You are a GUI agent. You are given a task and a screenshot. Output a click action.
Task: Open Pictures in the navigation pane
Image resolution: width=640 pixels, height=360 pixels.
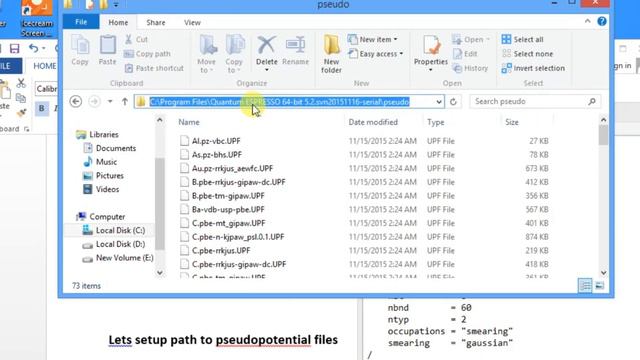tap(103, 176)
